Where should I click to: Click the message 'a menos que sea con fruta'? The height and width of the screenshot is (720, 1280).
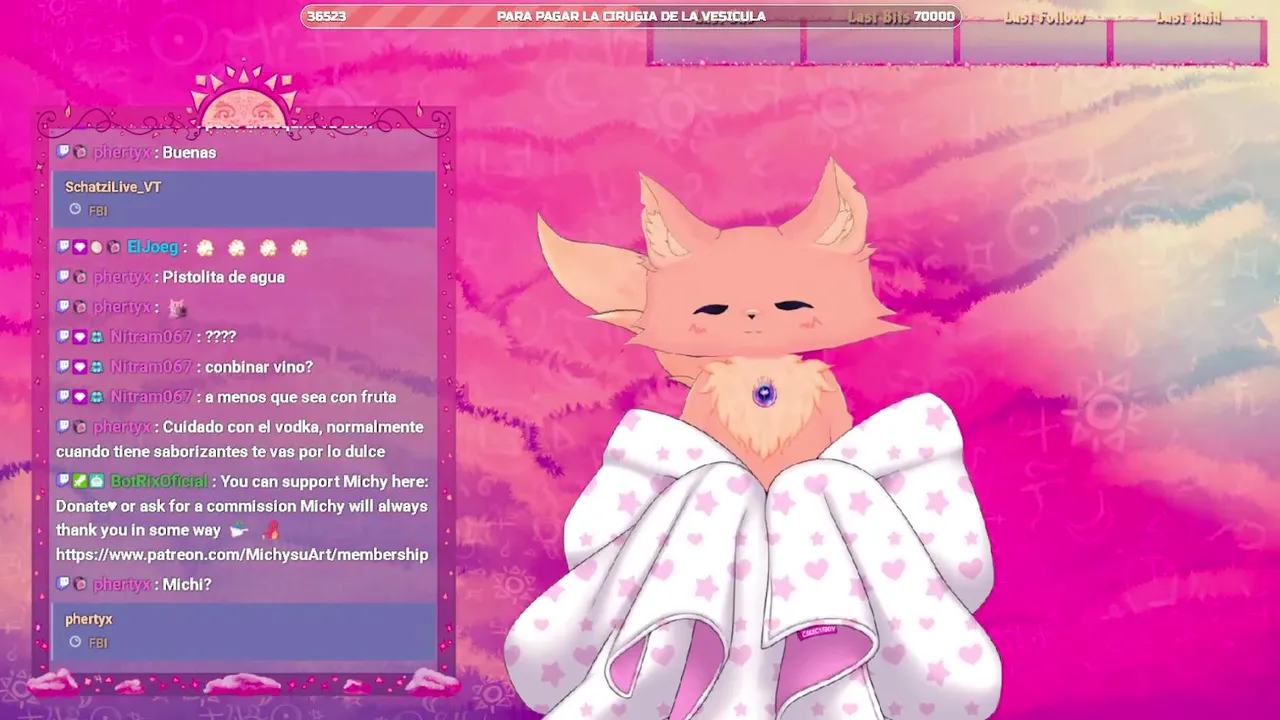tap(300, 397)
